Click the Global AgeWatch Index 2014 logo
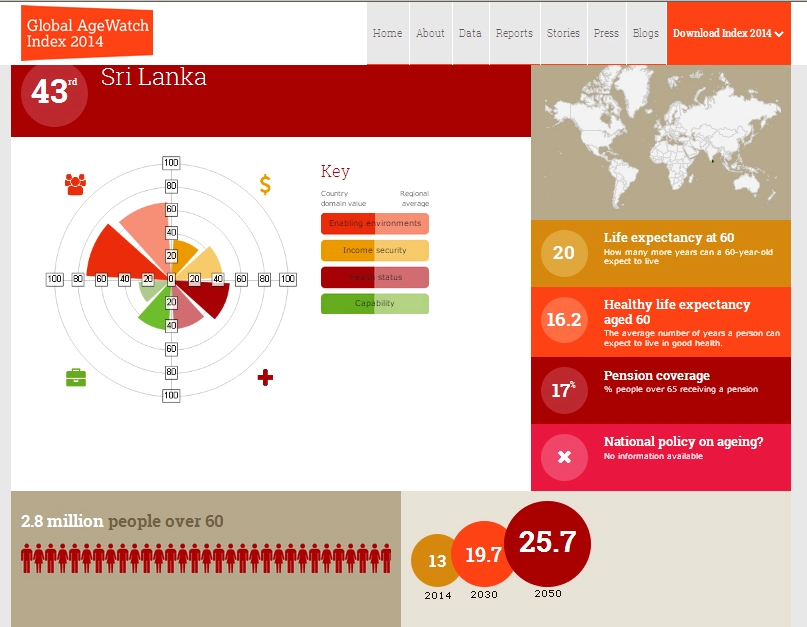This screenshot has height=627, width=807. 86,32
